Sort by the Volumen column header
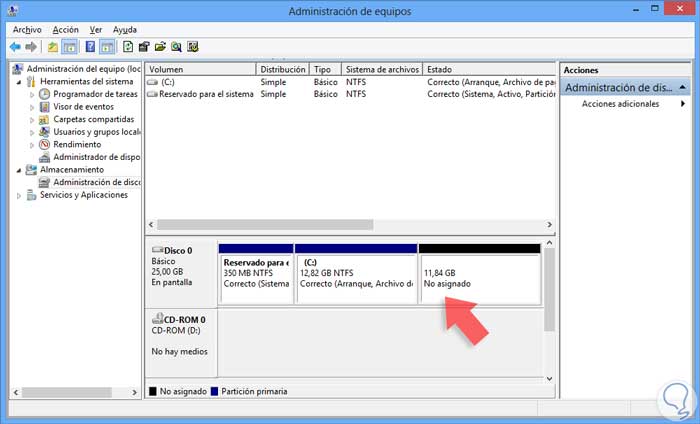The height and width of the screenshot is (424, 700). click(x=200, y=69)
